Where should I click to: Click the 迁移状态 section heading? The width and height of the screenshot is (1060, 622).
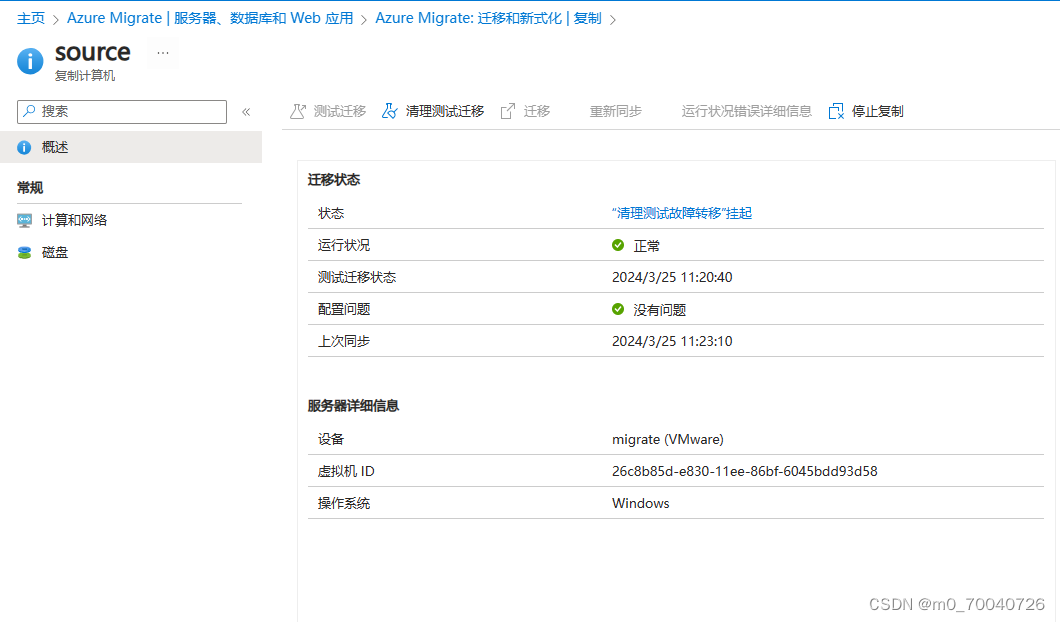[333, 180]
